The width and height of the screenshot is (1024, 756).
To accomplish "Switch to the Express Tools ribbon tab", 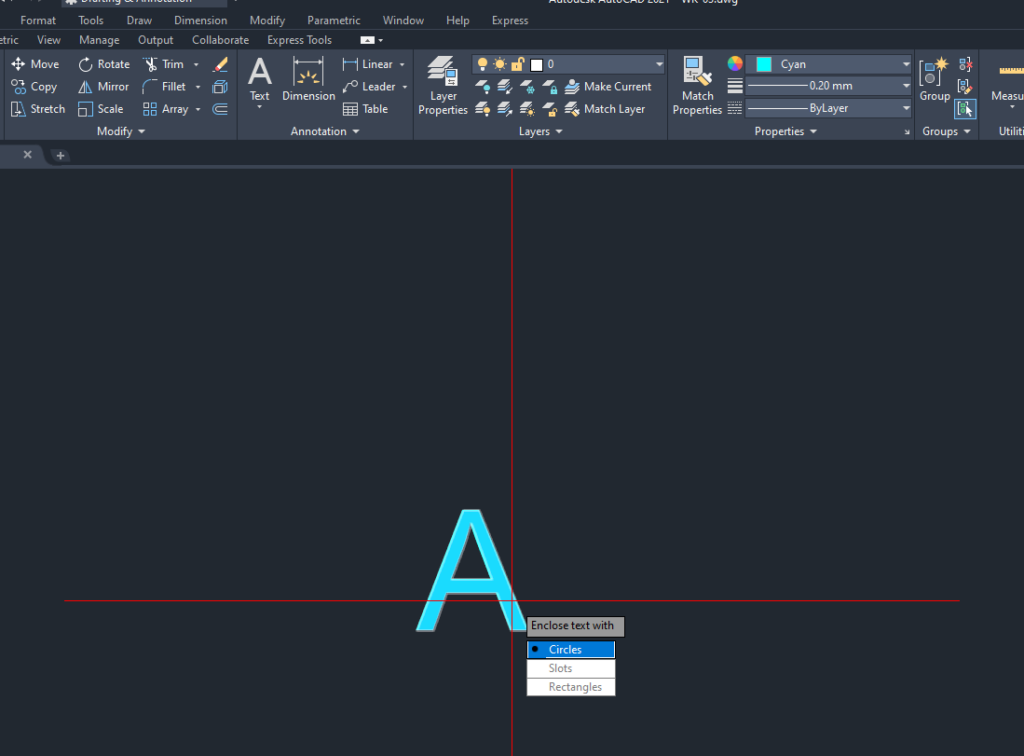I will click(x=299, y=40).
